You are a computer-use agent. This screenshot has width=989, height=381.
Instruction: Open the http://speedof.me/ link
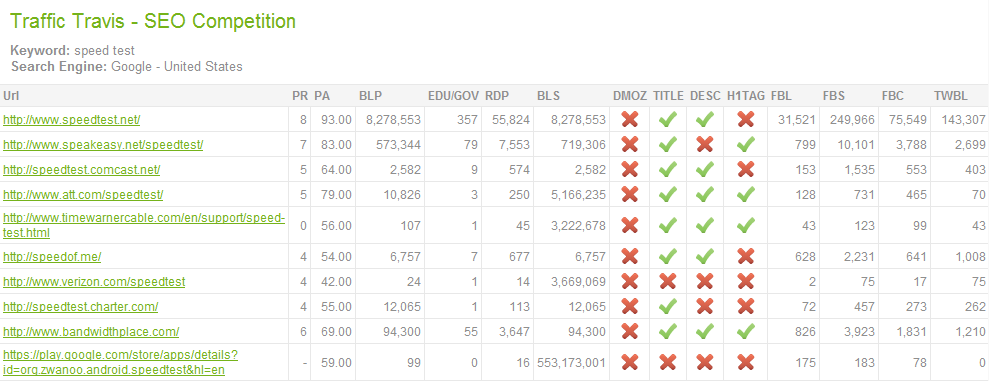(52, 257)
